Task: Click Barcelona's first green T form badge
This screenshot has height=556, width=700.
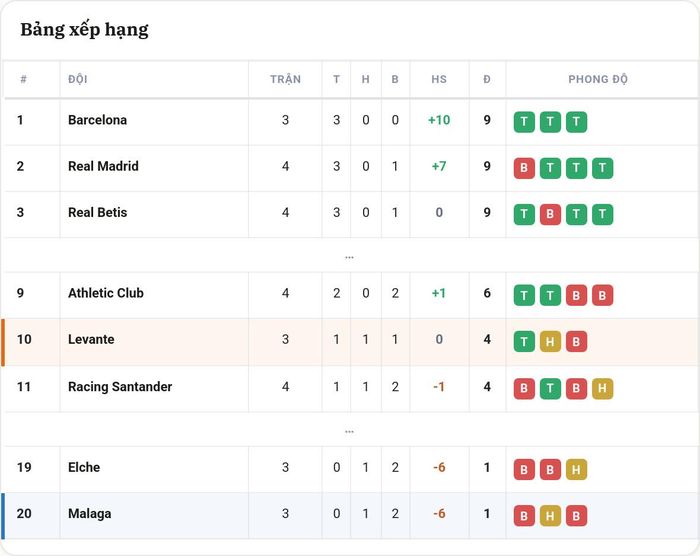Action: 524,122
